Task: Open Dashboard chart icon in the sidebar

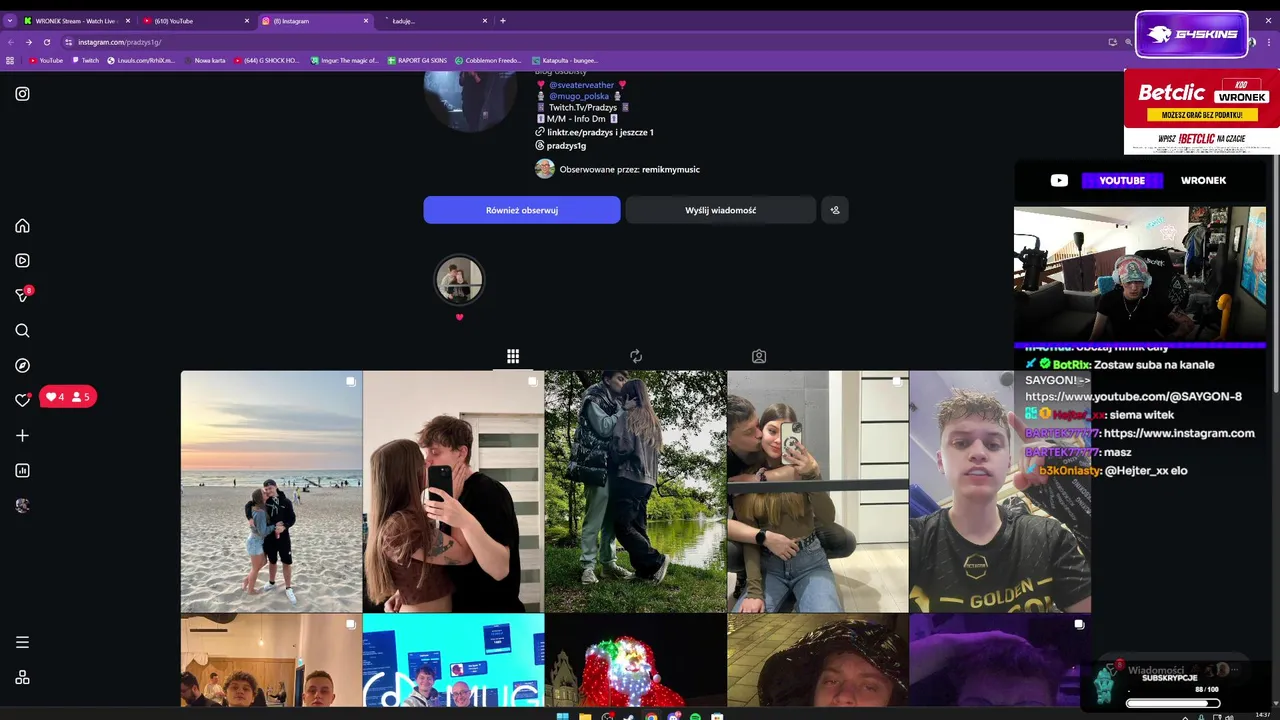Action: pos(22,471)
